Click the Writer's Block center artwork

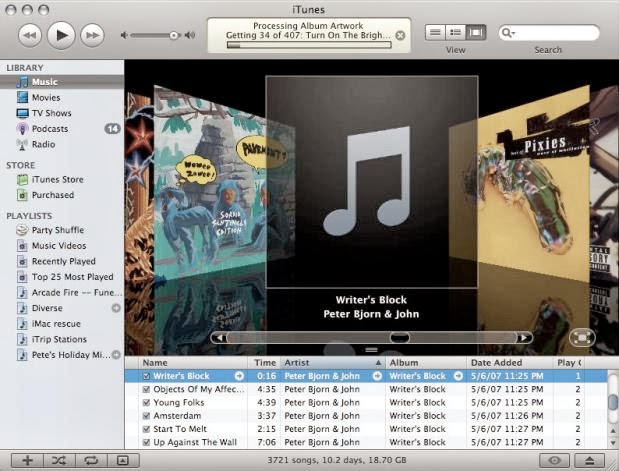pos(372,182)
